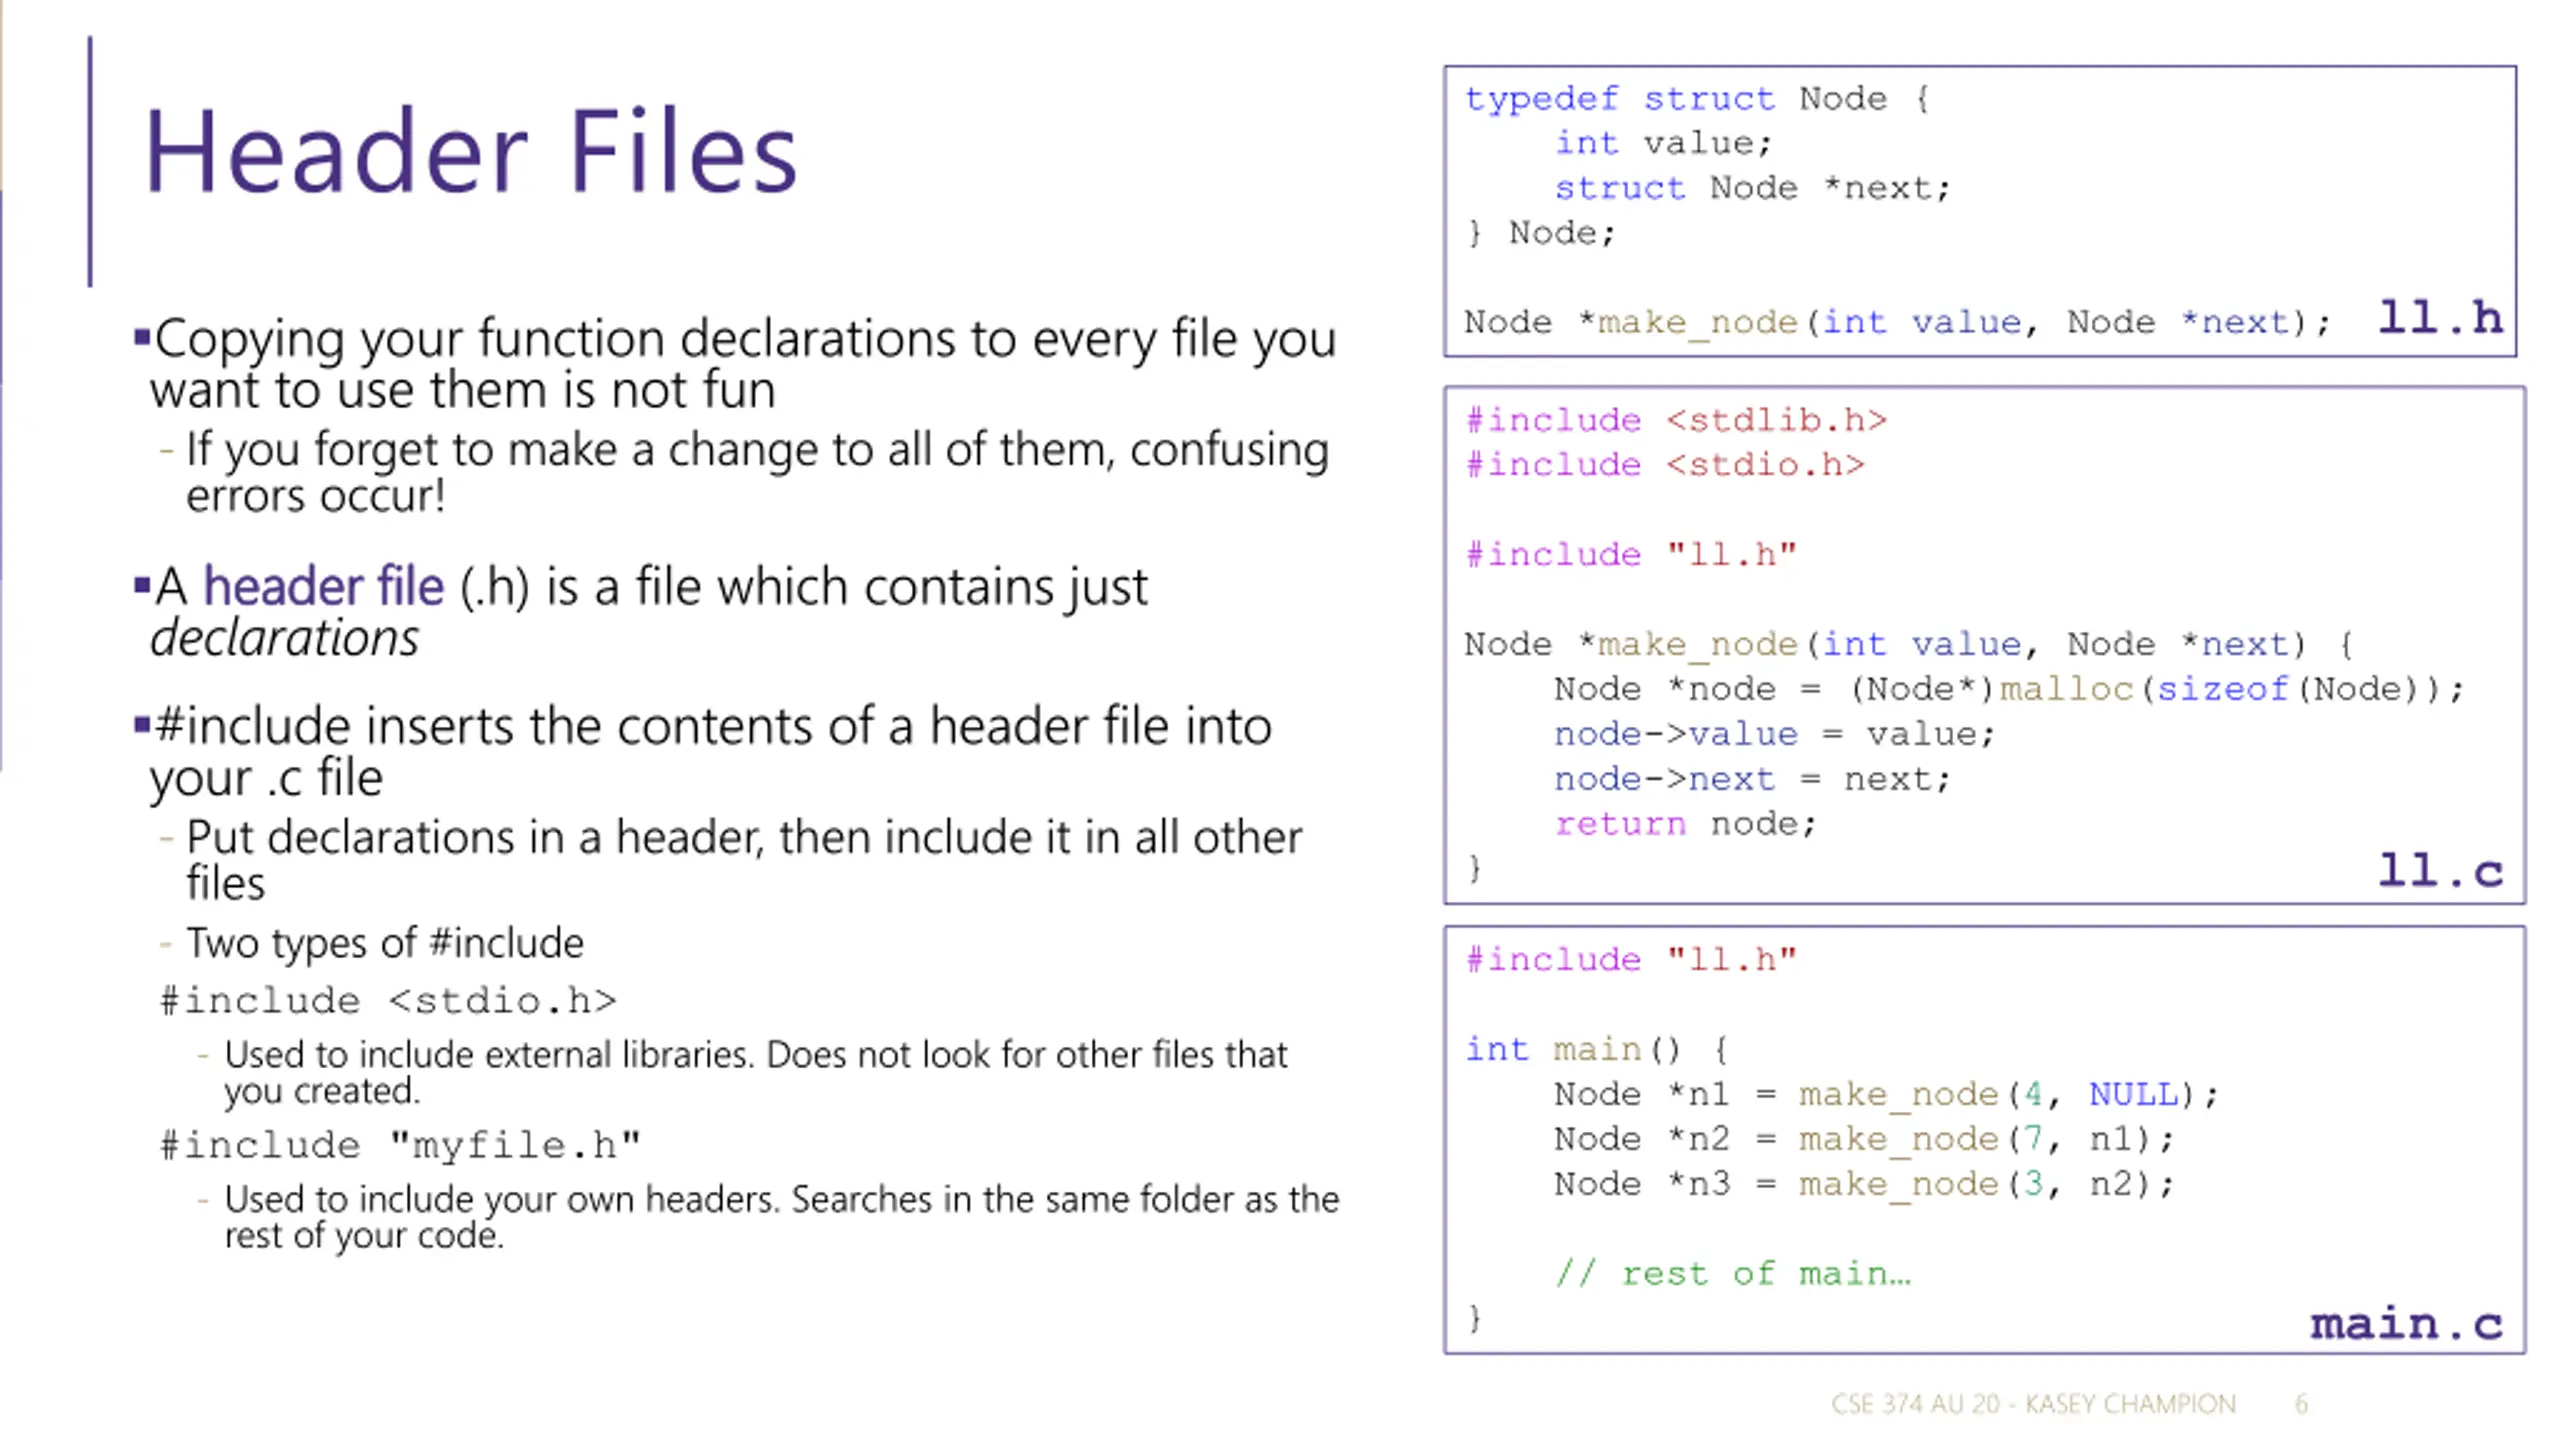Click the 'node->value = value;' line
Image resolution: width=2560 pixels, height=1440 pixels.
click(1775, 735)
